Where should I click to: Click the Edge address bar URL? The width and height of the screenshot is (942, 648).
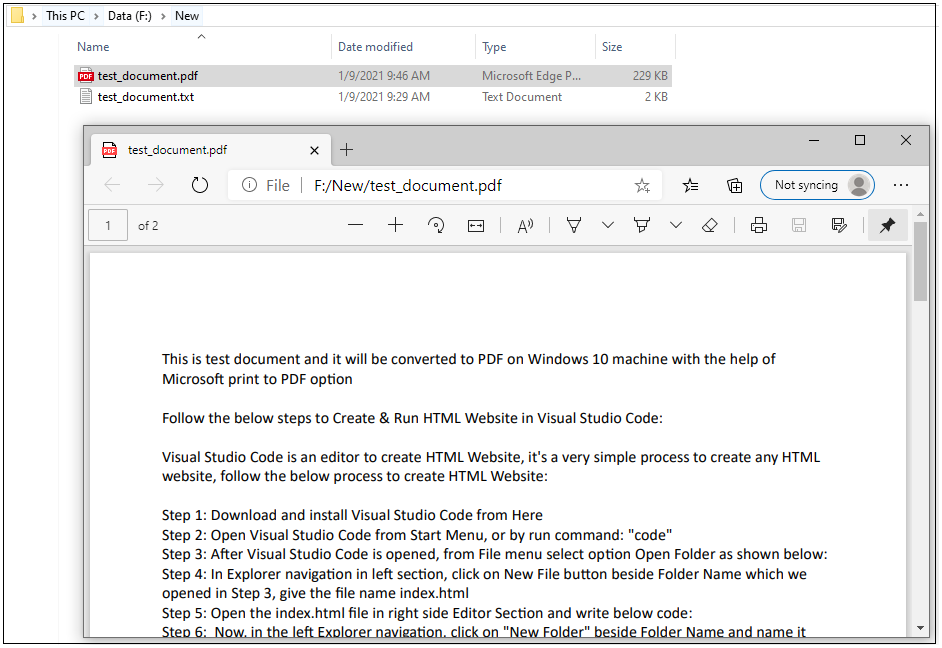click(x=408, y=186)
